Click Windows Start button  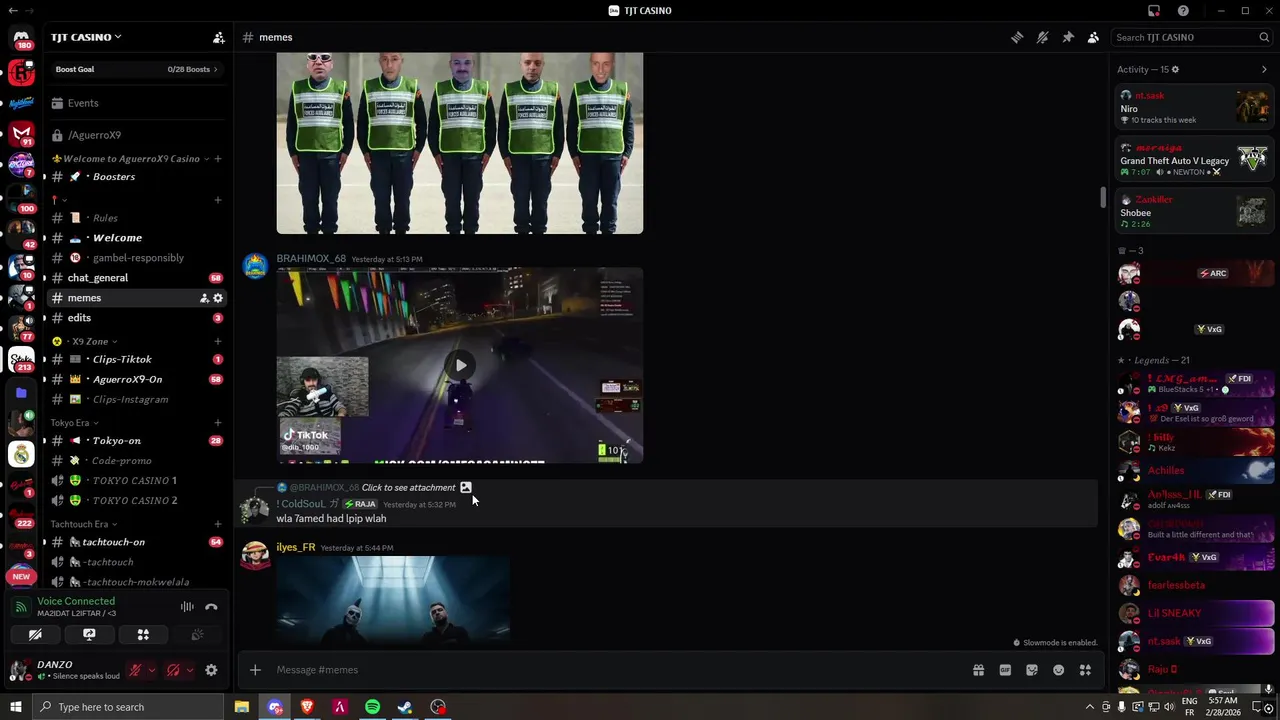point(16,707)
